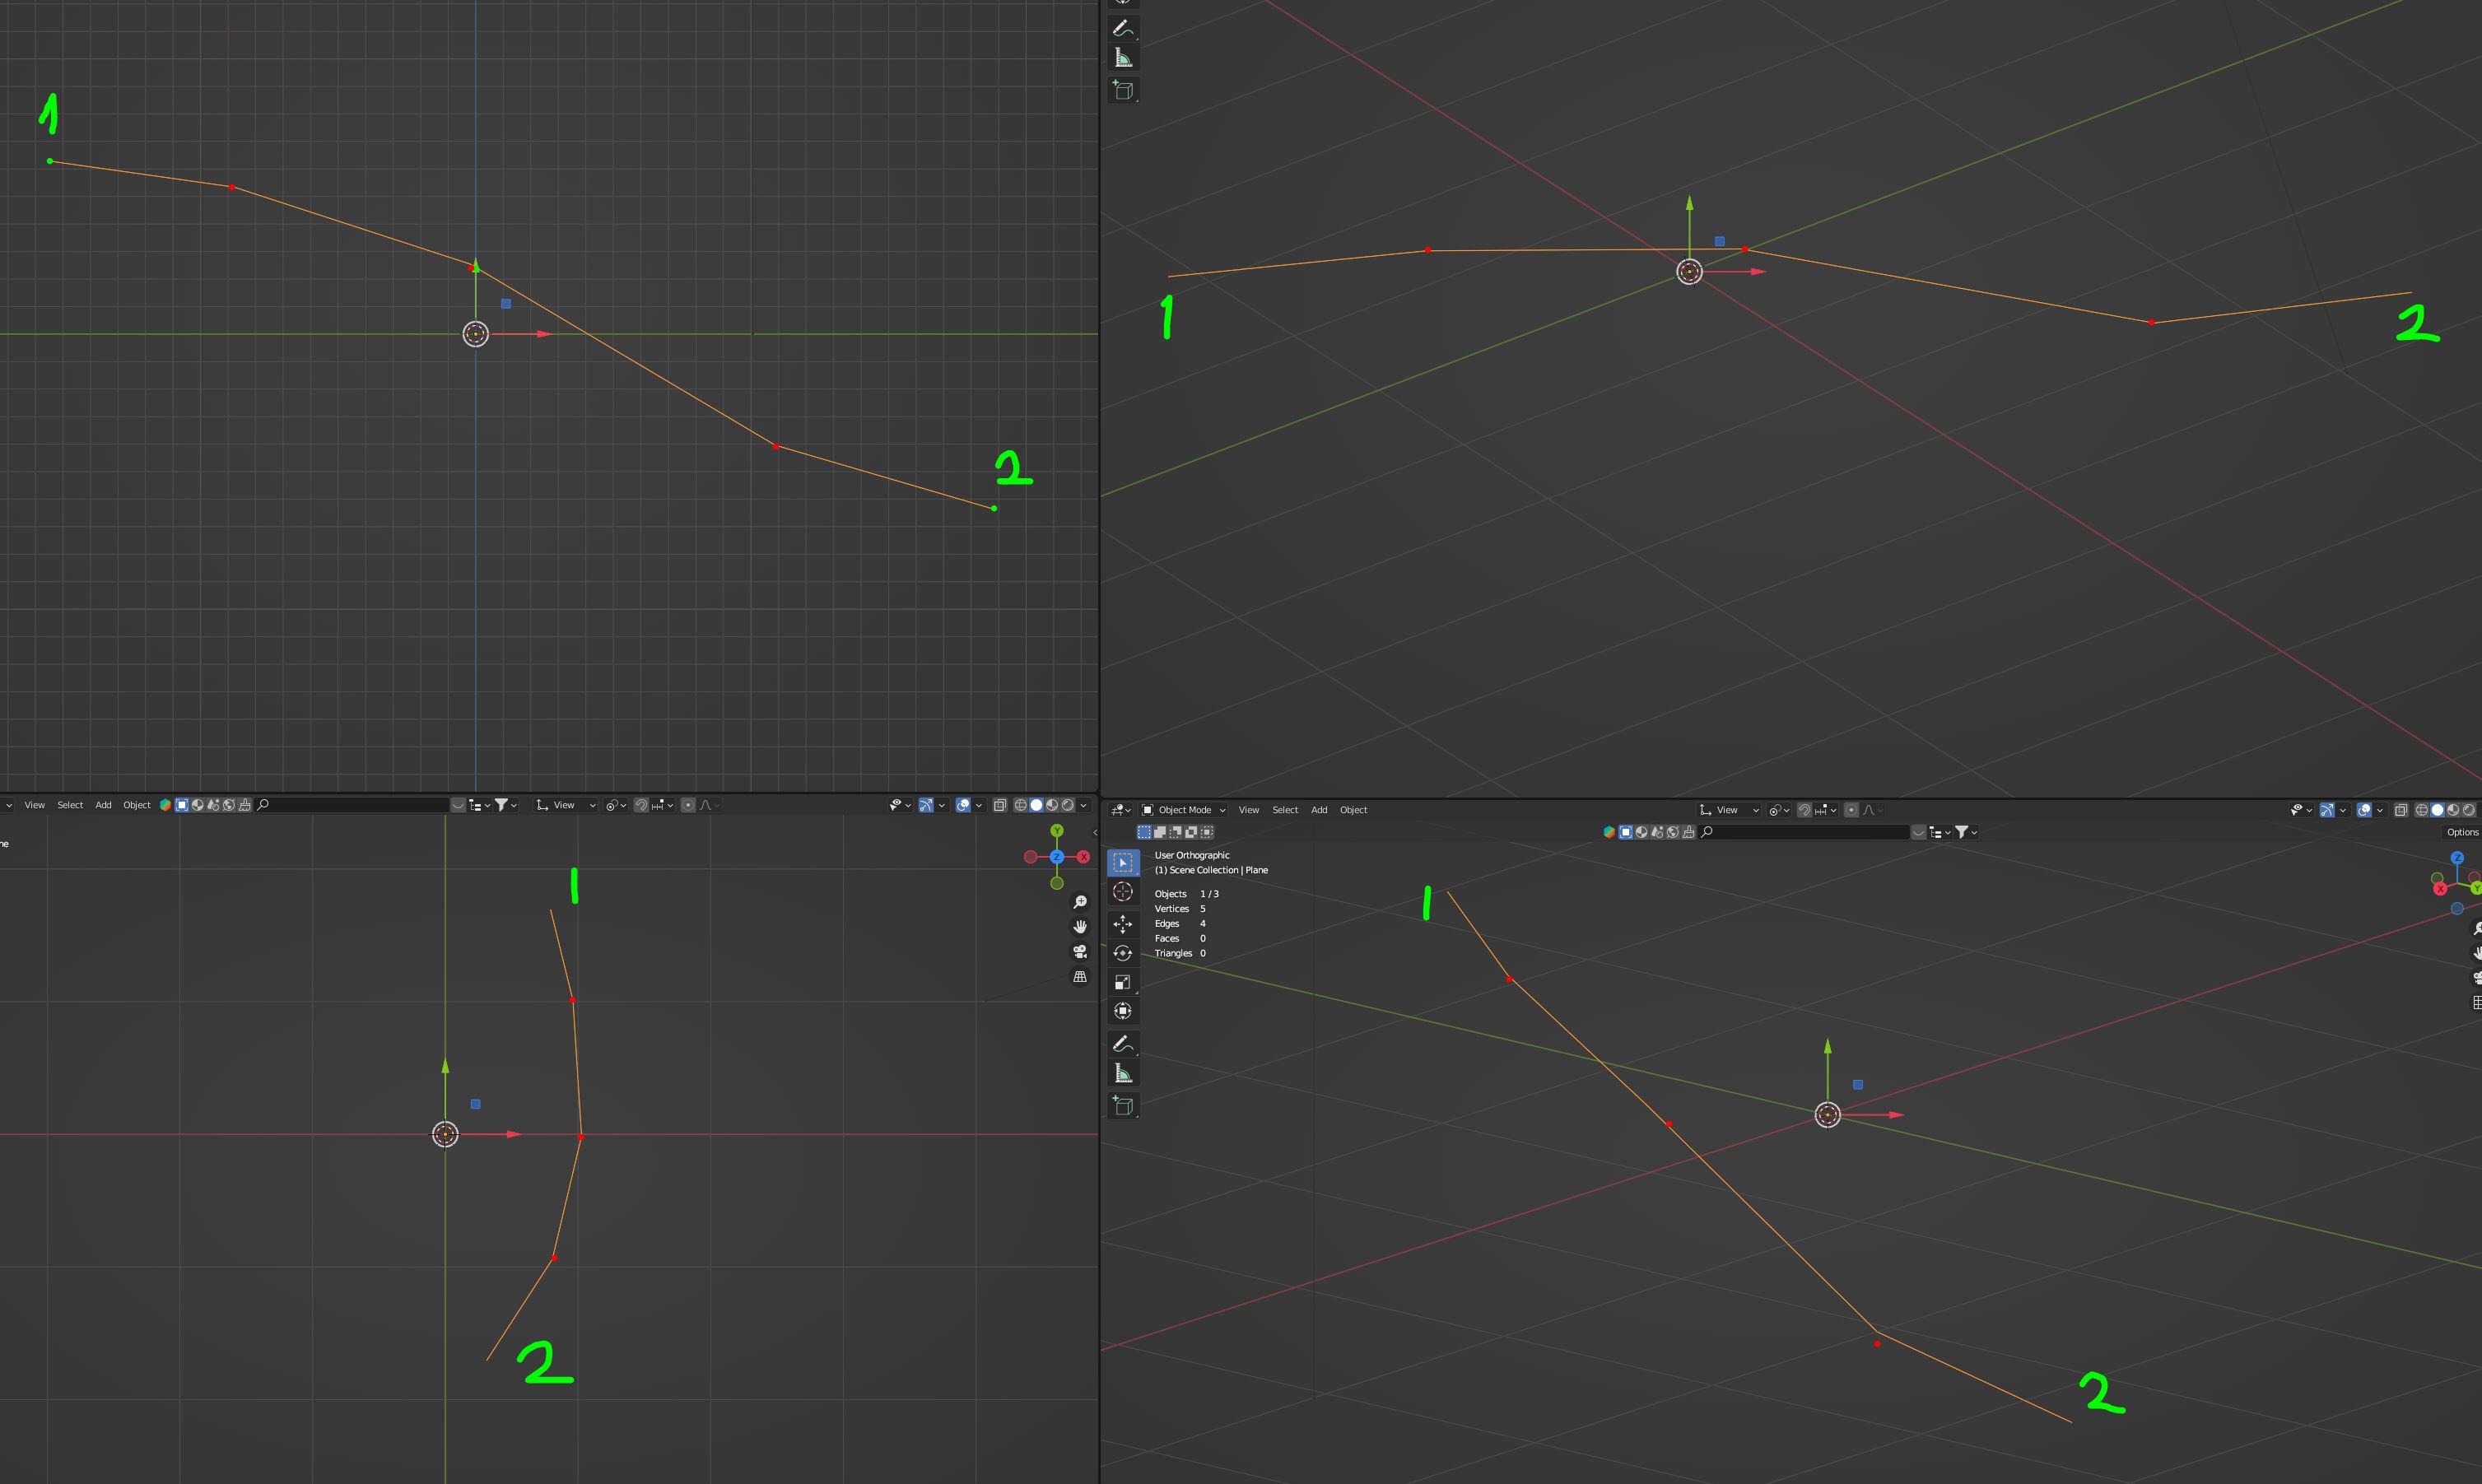This screenshot has width=2482, height=1484.
Task: Choose Extend selection mode icon
Action: click(x=1160, y=832)
